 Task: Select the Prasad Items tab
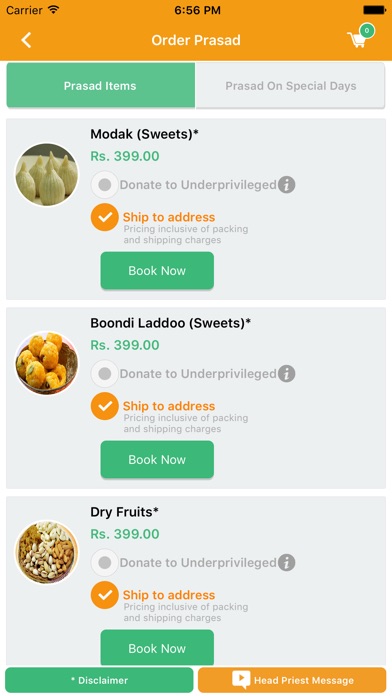[101, 86]
